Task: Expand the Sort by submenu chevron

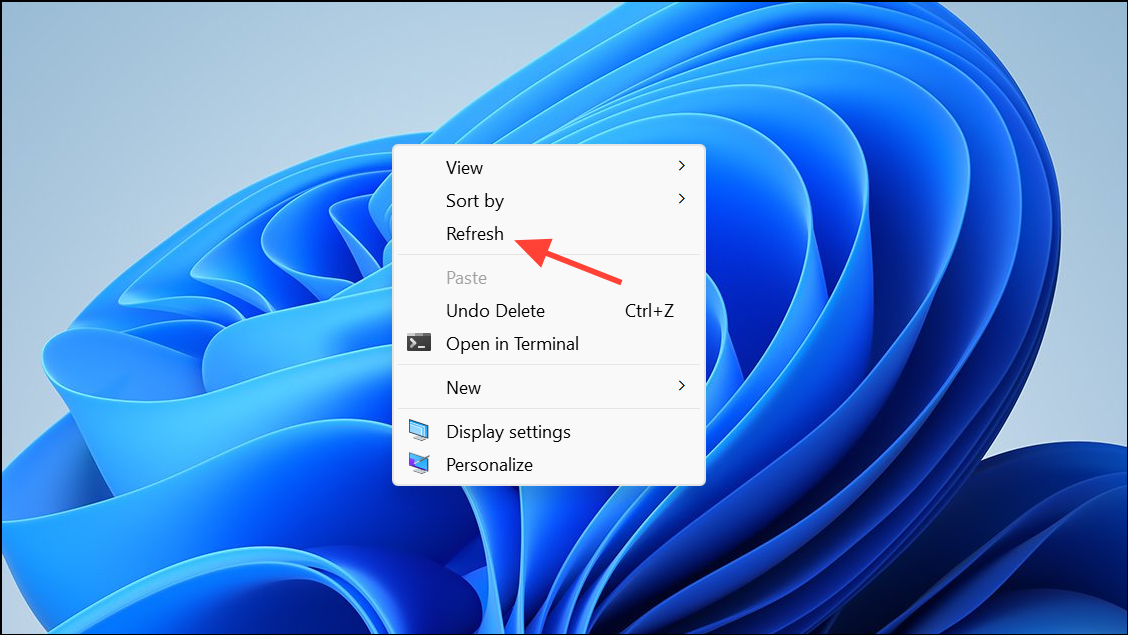Action: coord(681,199)
